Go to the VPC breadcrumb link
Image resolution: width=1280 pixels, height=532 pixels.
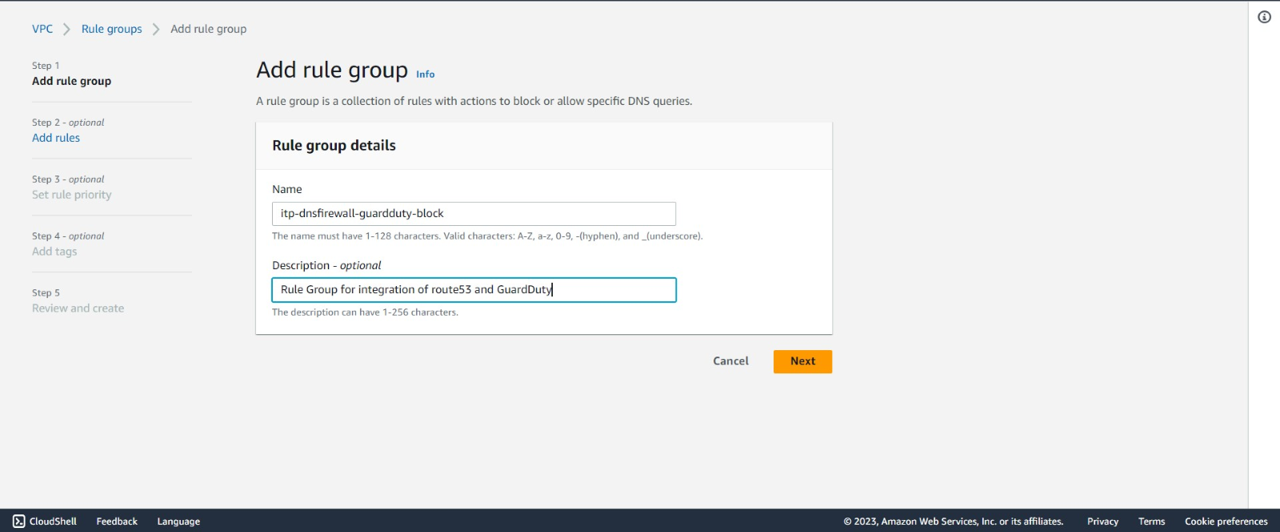click(x=42, y=29)
